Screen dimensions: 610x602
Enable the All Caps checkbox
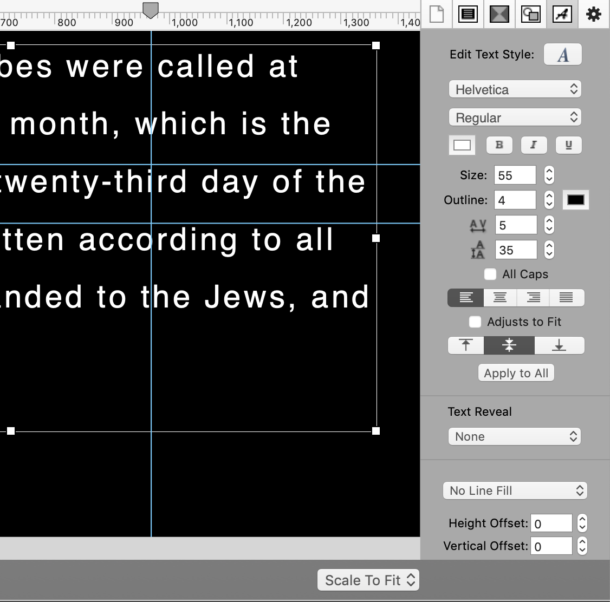[490, 274]
